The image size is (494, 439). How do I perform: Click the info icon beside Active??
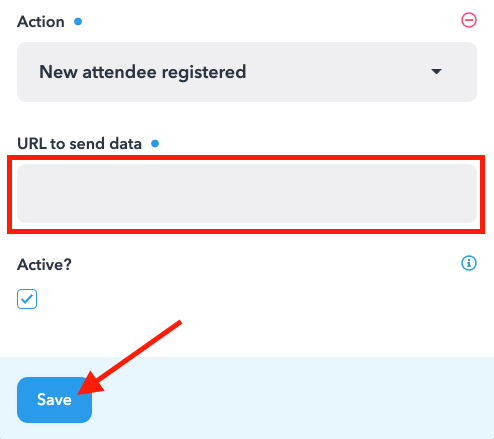click(469, 263)
